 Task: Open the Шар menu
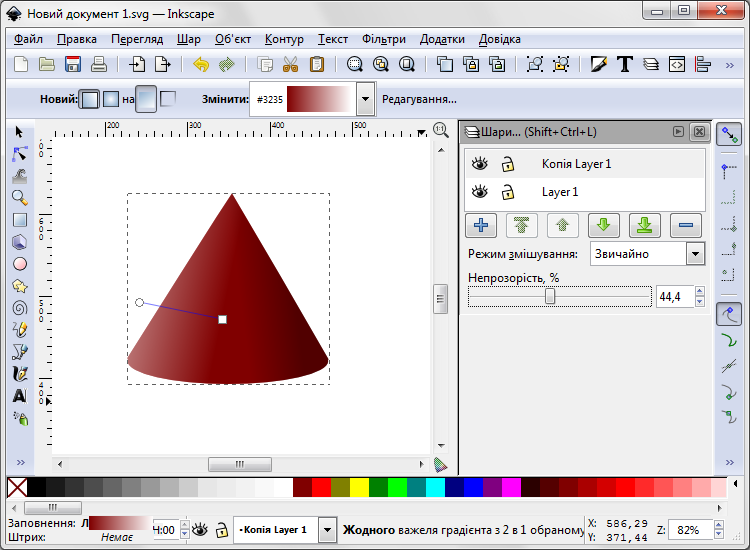[188, 39]
